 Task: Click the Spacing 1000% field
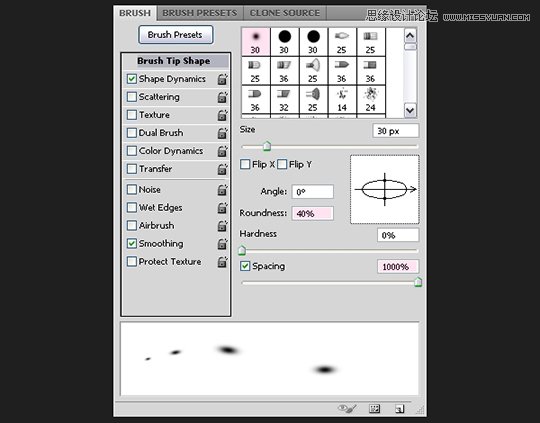pos(398,267)
